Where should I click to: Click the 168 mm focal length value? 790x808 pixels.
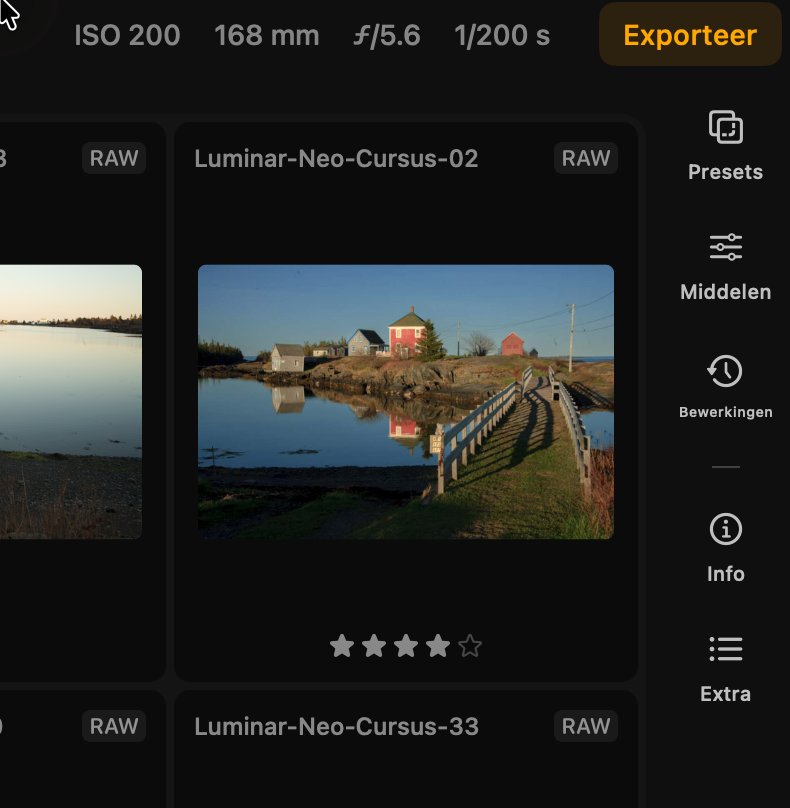266,36
